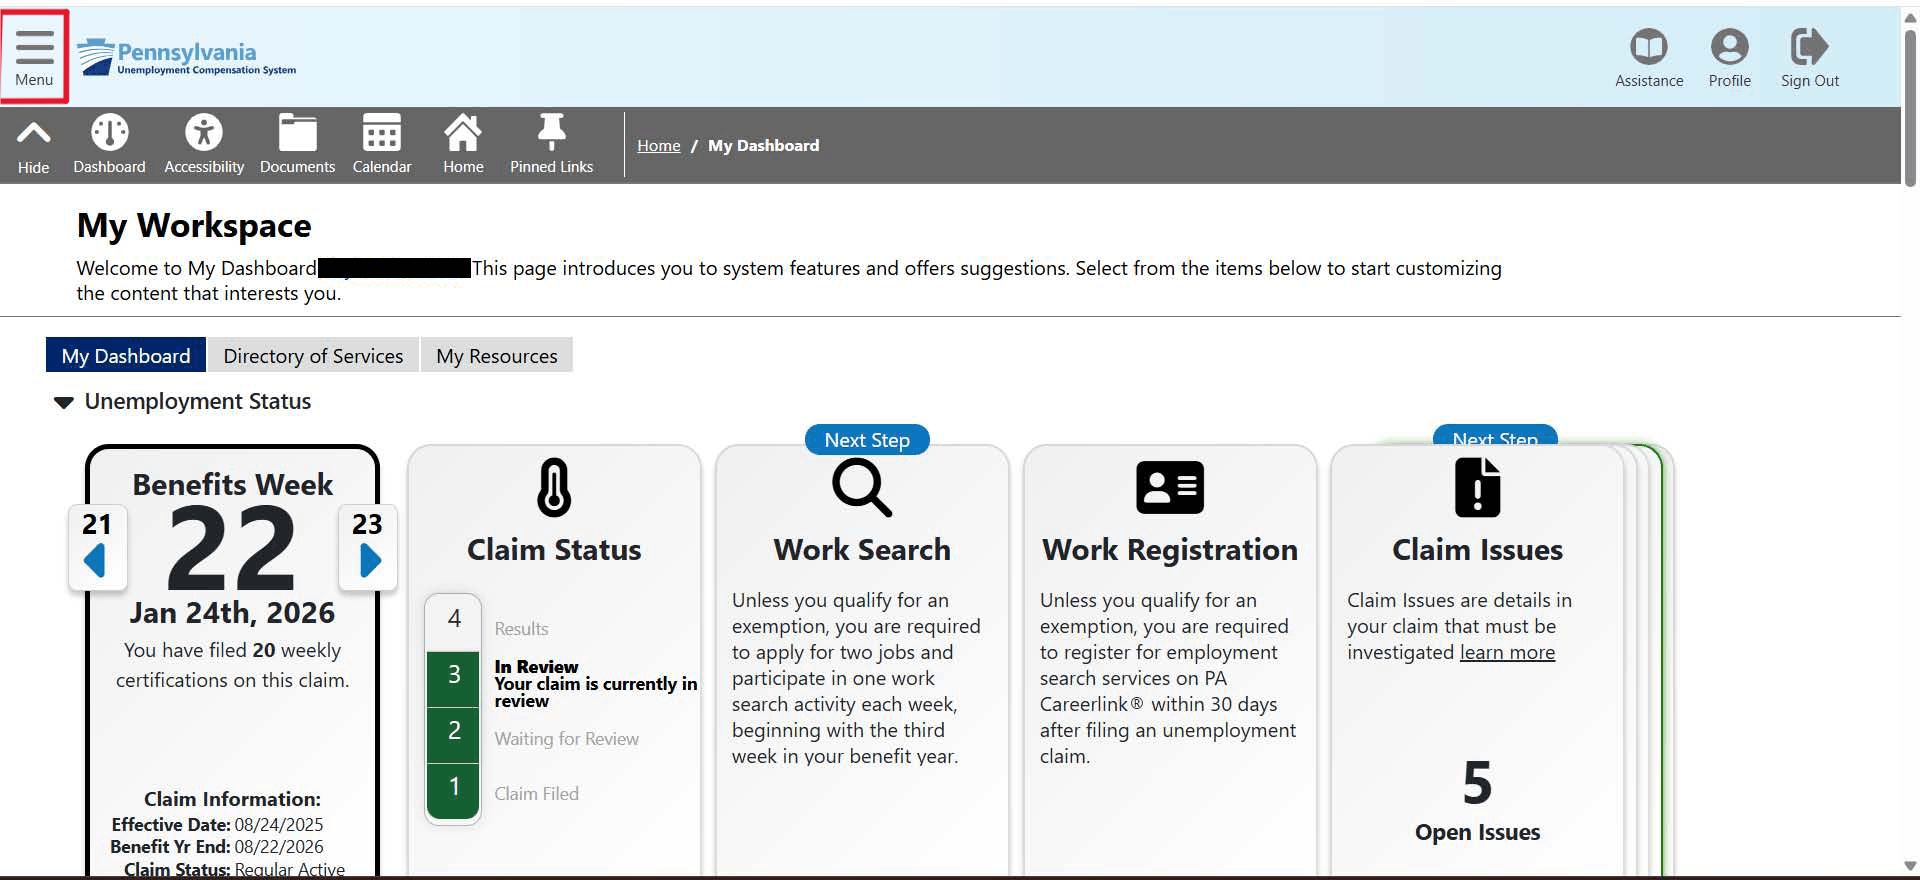Open the Accessibility icon in toolbar
Screen dimensions: 1920x880
pyautogui.click(x=204, y=133)
